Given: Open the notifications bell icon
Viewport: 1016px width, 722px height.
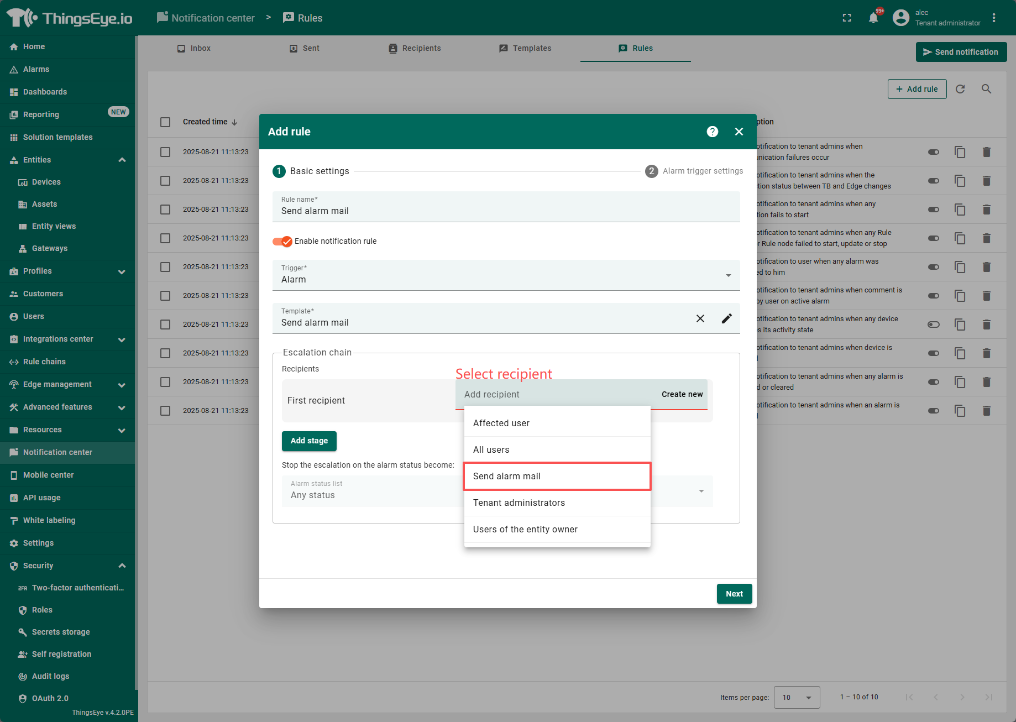Looking at the screenshot, I should click(x=873, y=18).
